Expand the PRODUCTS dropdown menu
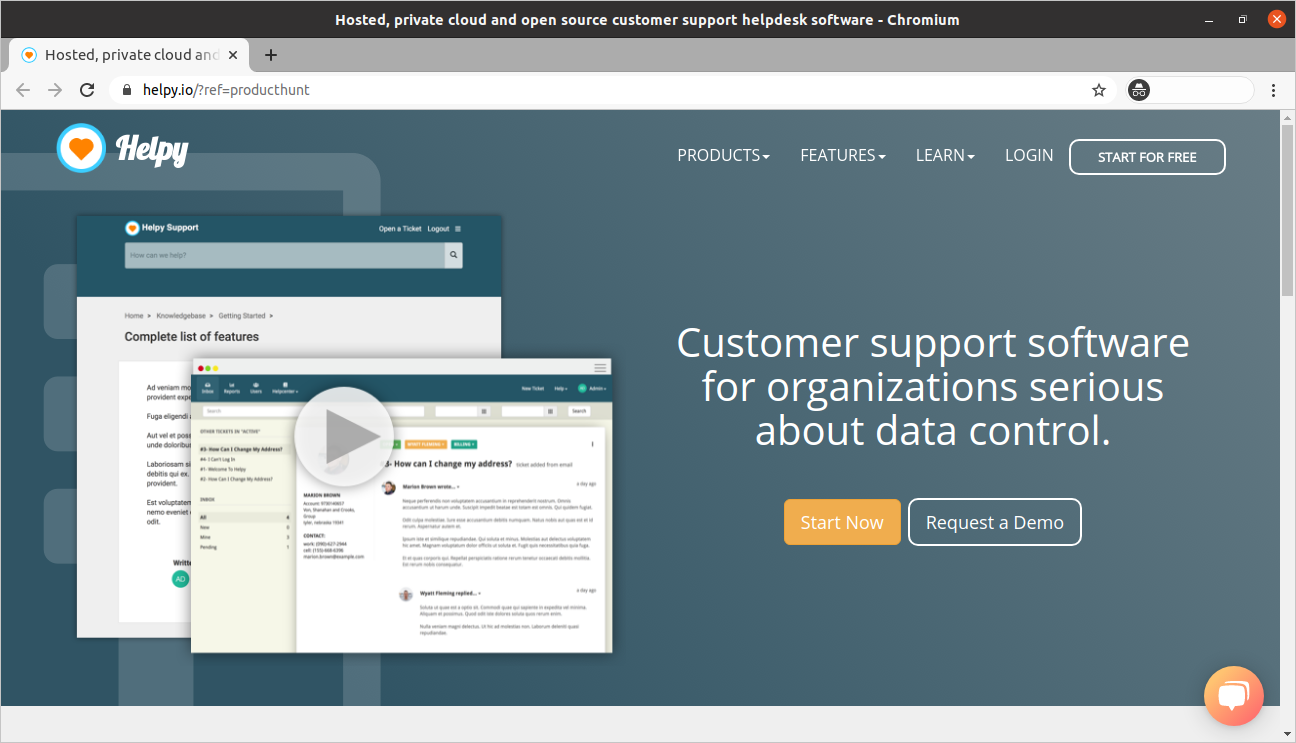1296x743 pixels. pos(723,156)
